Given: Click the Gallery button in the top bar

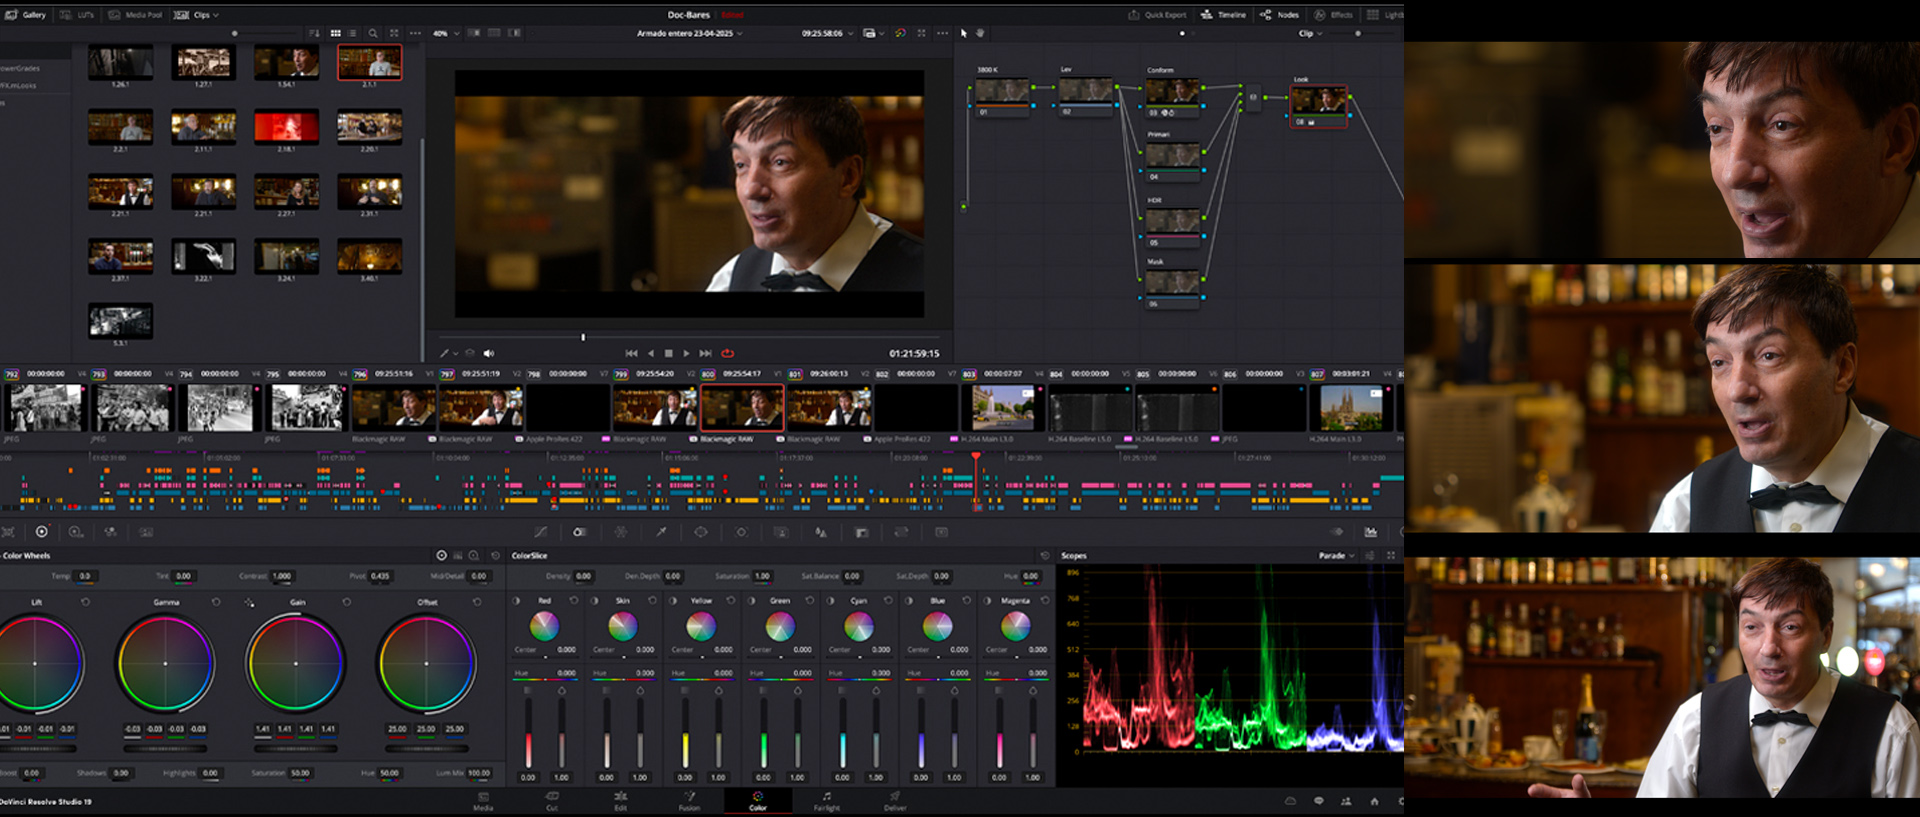Looking at the screenshot, I should [28, 15].
